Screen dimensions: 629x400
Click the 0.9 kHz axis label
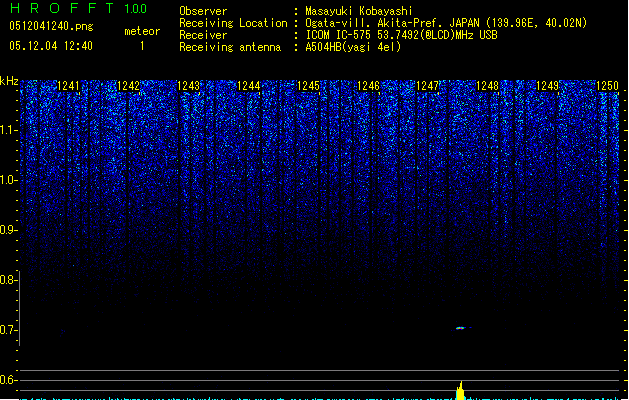click(8, 230)
